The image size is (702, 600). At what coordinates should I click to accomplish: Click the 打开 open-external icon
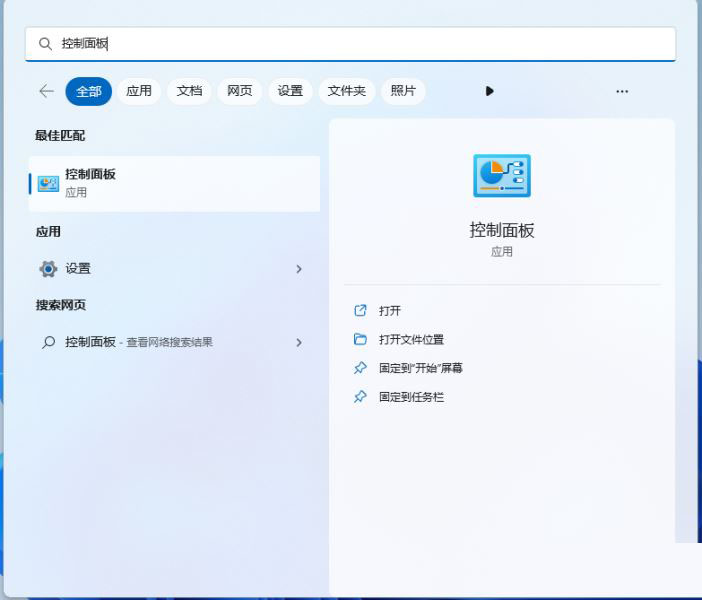360,310
